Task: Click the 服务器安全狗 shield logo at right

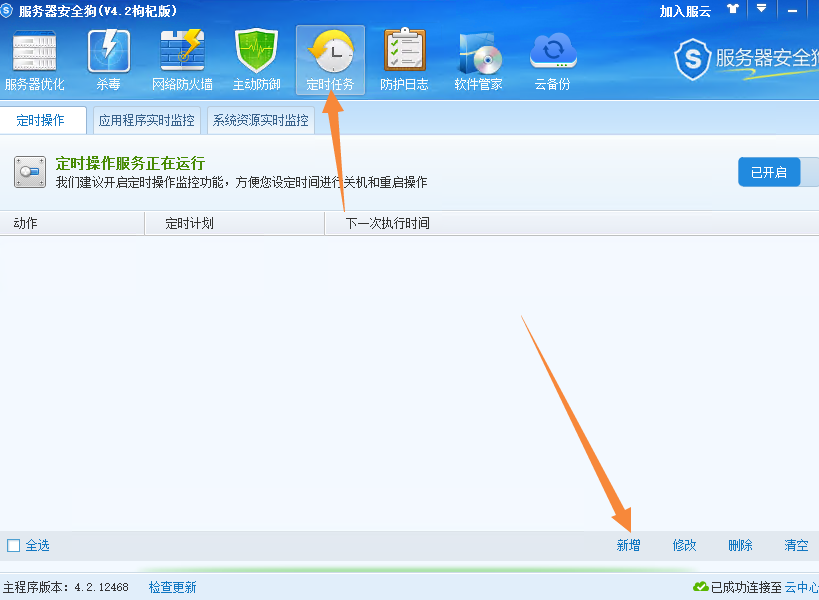Action: click(x=693, y=59)
